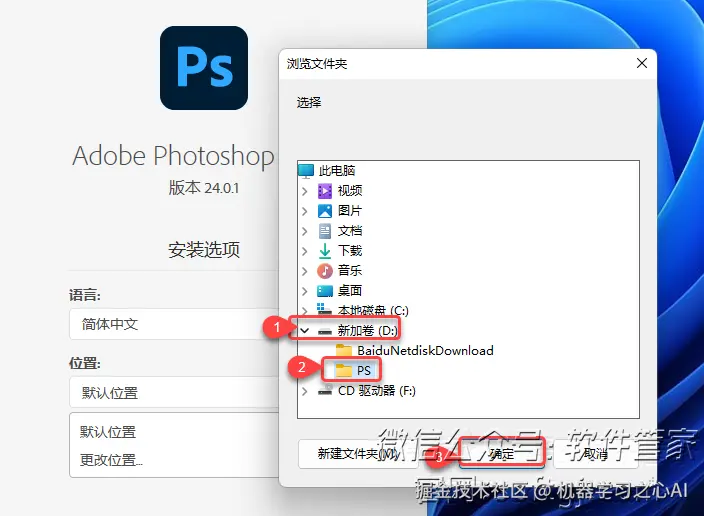This screenshot has height=516, width=704.
Task: Click the BaiduNetdiskDownload folder icon
Action: pos(344,350)
